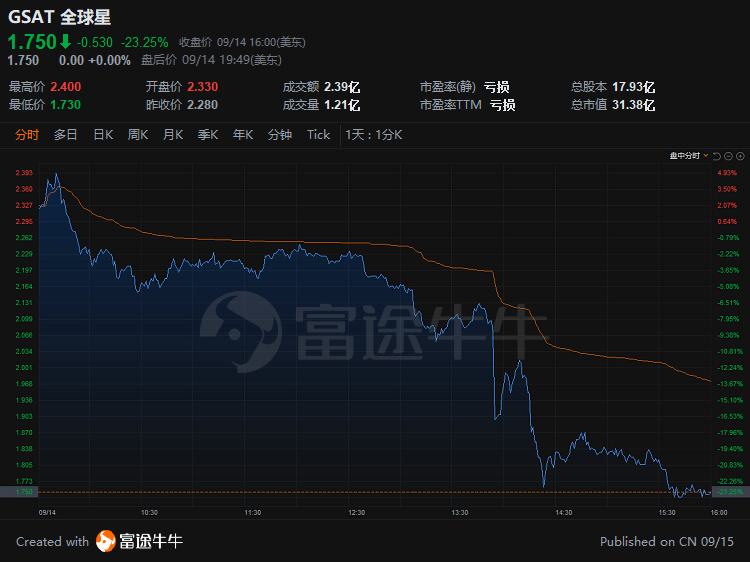Click the GSAT 全球星 stock title
Viewport: 750px width, 562px height.
pos(59,17)
